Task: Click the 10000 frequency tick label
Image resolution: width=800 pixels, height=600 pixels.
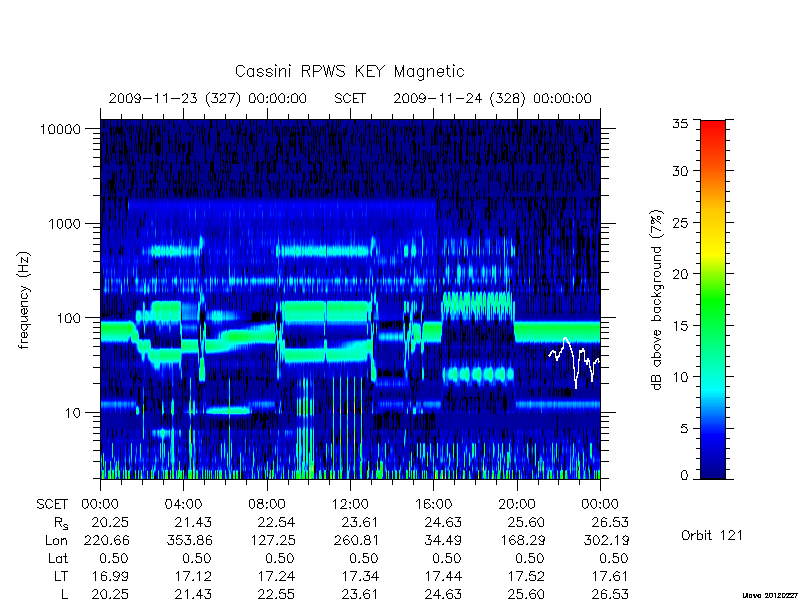Action: pyautogui.click(x=60, y=129)
